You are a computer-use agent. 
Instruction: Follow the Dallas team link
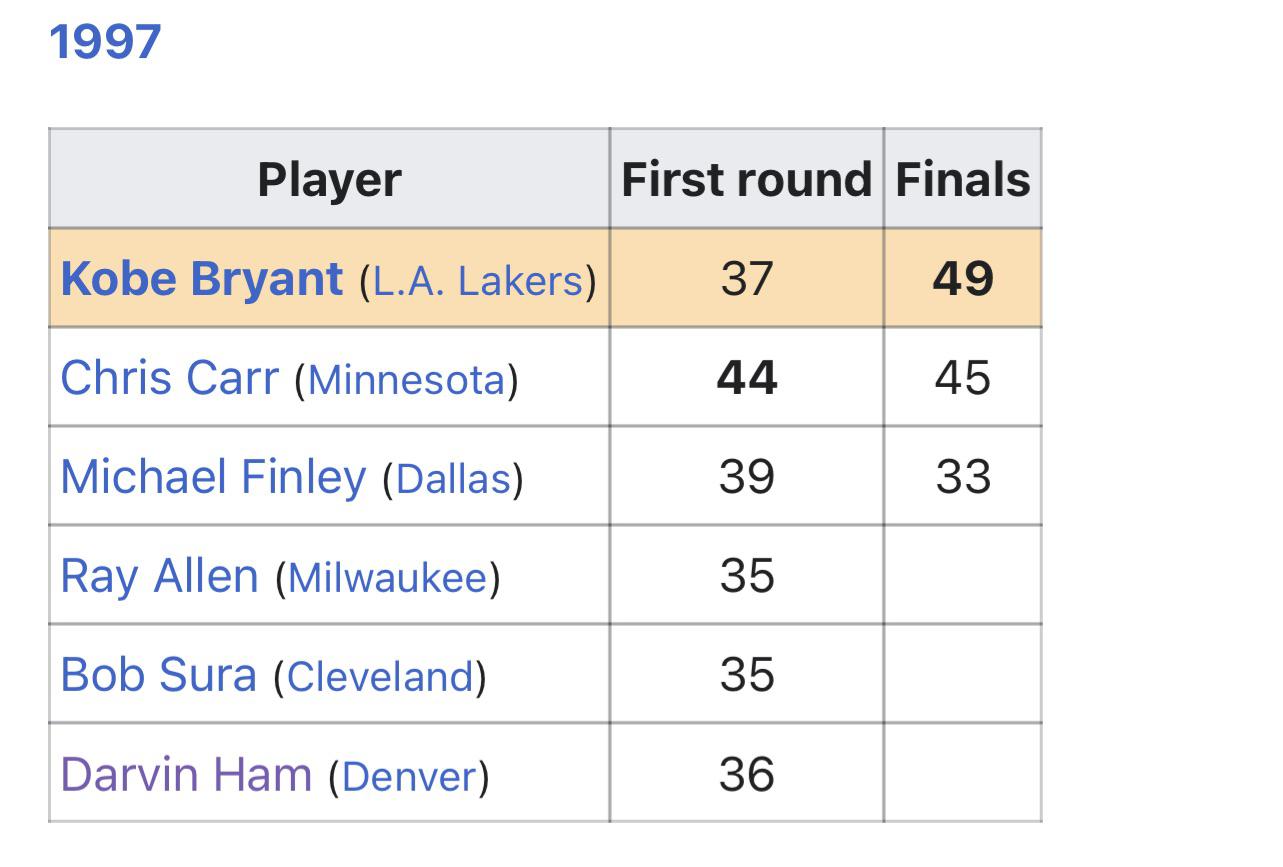[454, 479]
